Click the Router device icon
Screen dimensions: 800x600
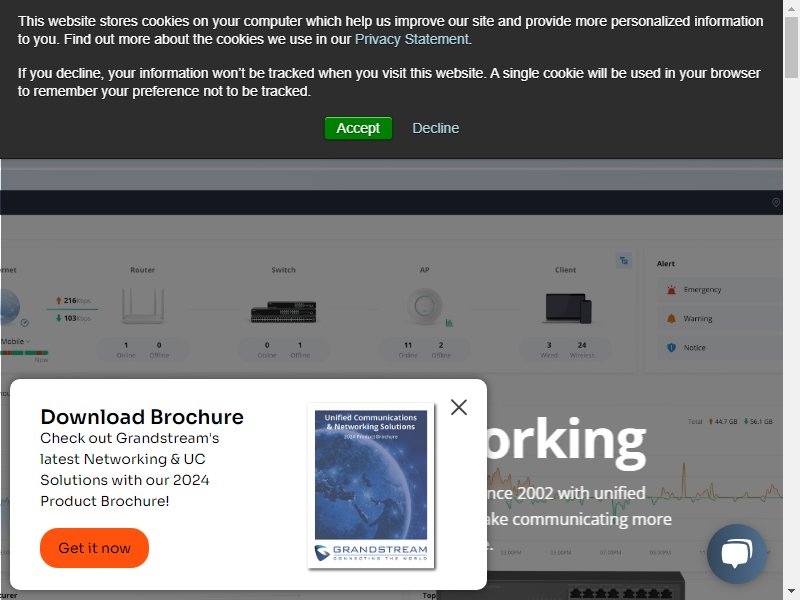pyautogui.click(x=143, y=306)
